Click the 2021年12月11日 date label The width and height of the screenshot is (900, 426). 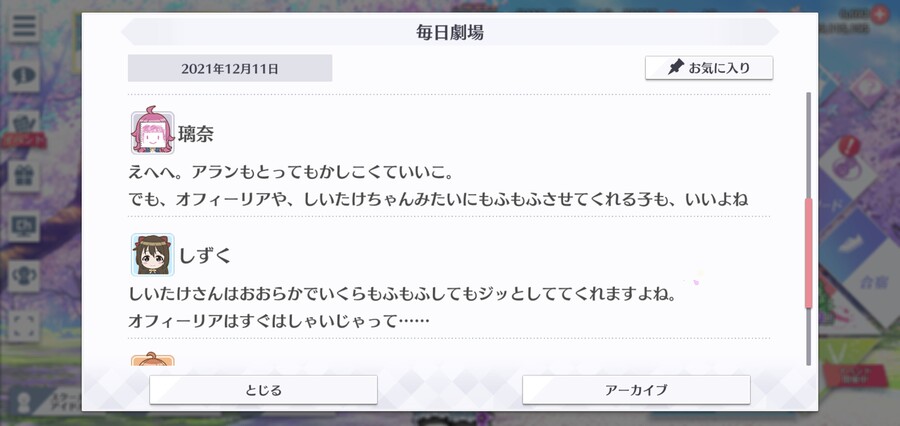pyautogui.click(x=230, y=68)
